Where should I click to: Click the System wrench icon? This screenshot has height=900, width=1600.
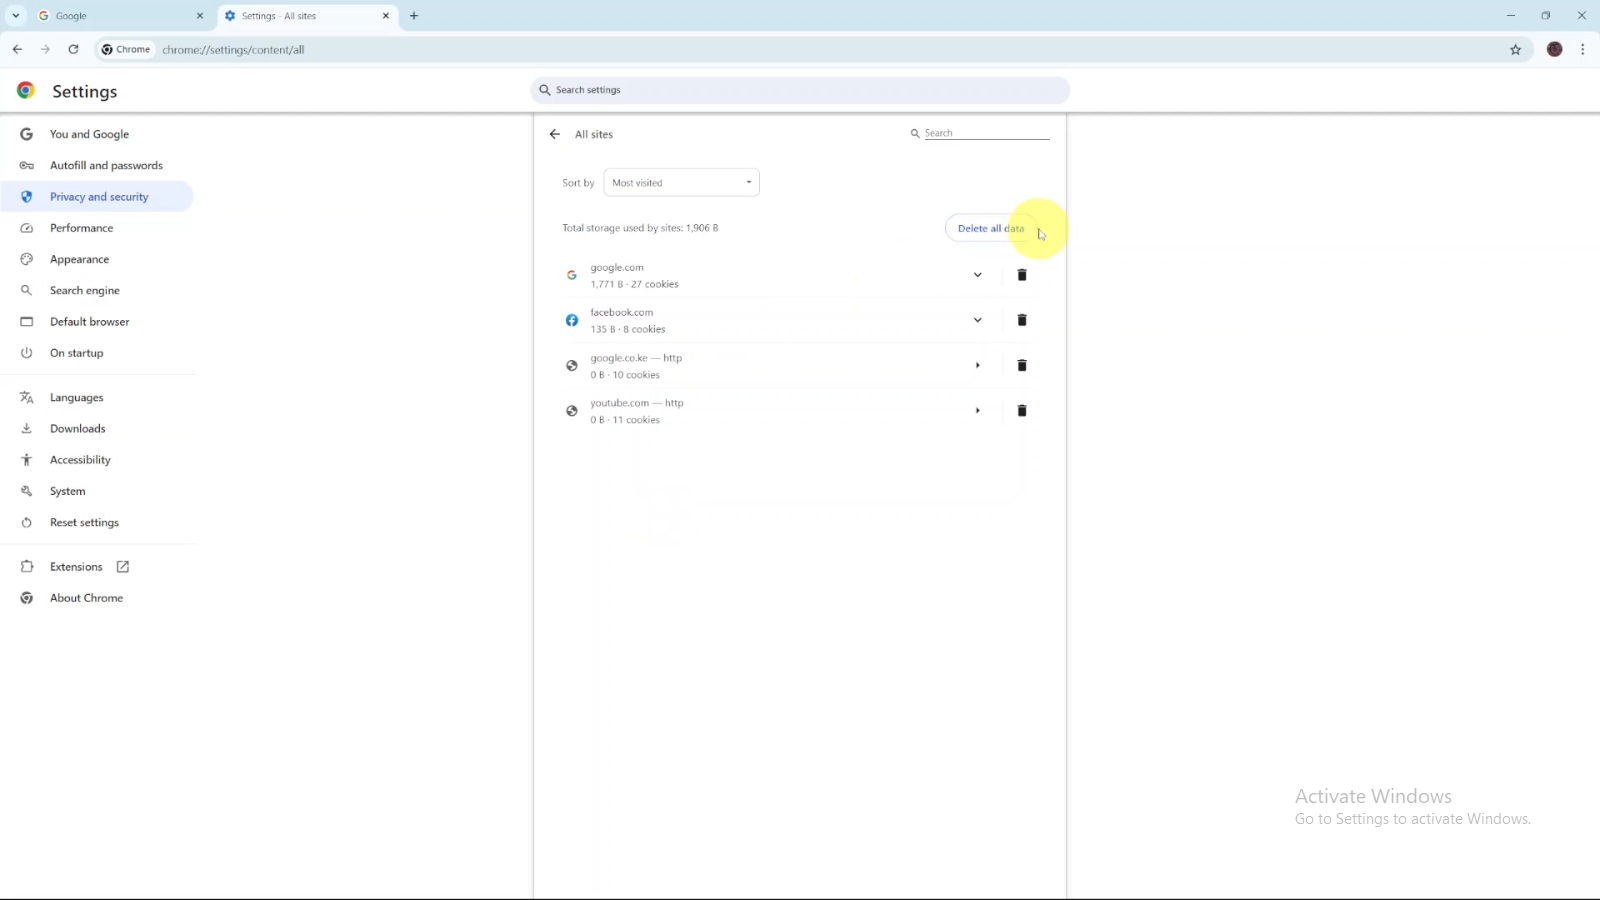tap(27, 491)
